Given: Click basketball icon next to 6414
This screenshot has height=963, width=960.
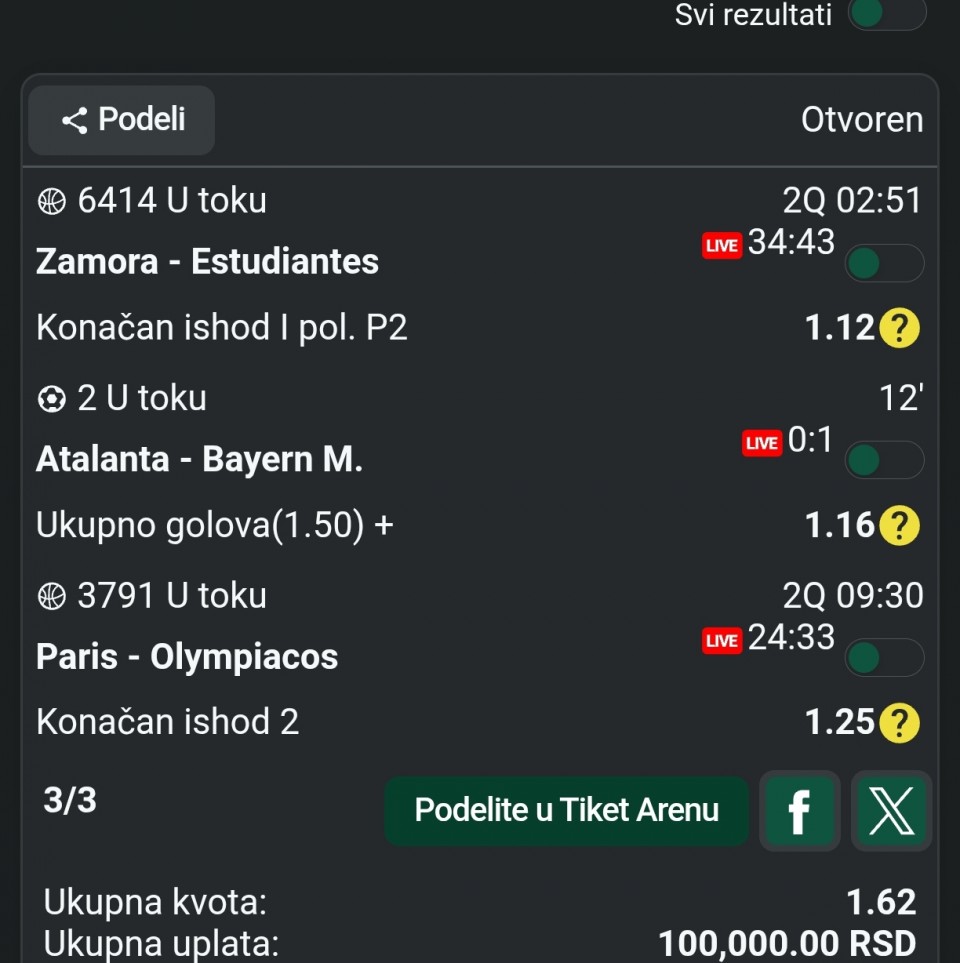Looking at the screenshot, I should pos(51,202).
